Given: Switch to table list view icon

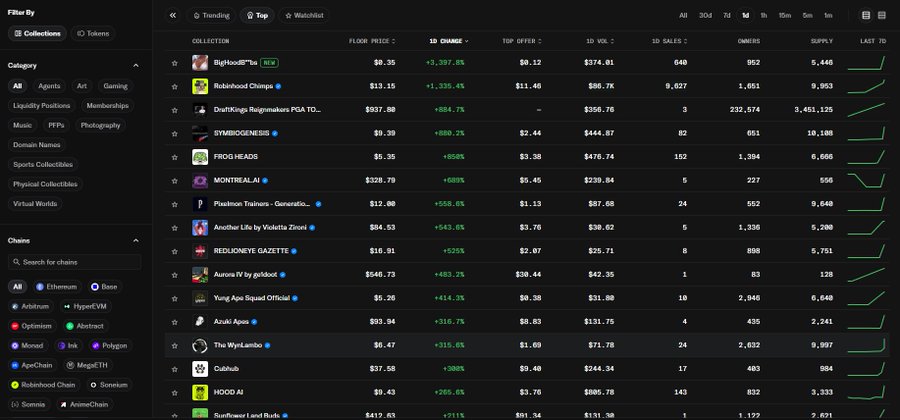Looking at the screenshot, I should 866,15.
